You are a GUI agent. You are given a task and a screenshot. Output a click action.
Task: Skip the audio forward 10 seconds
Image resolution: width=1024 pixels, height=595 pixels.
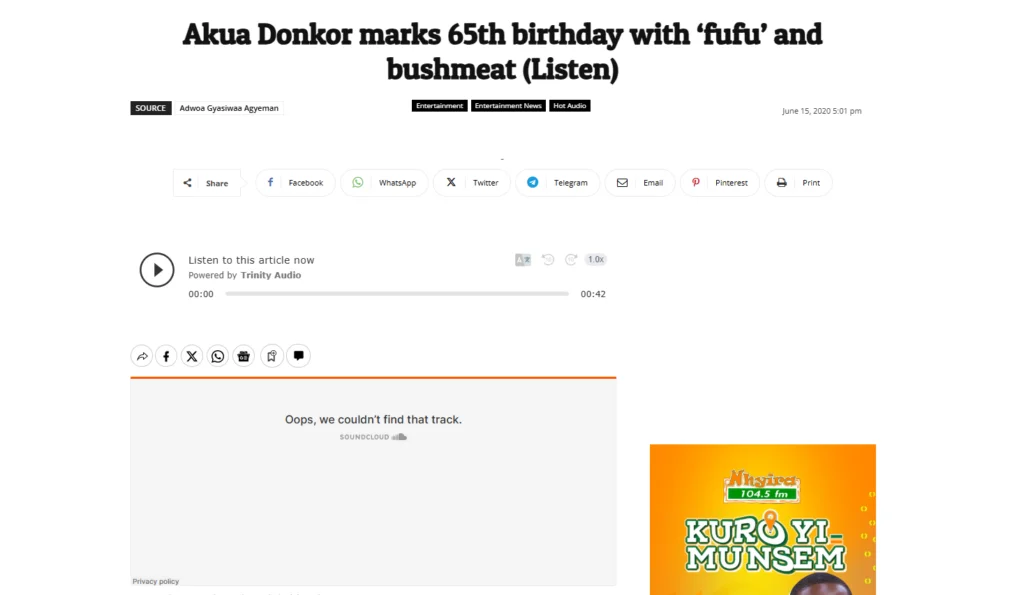point(571,260)
